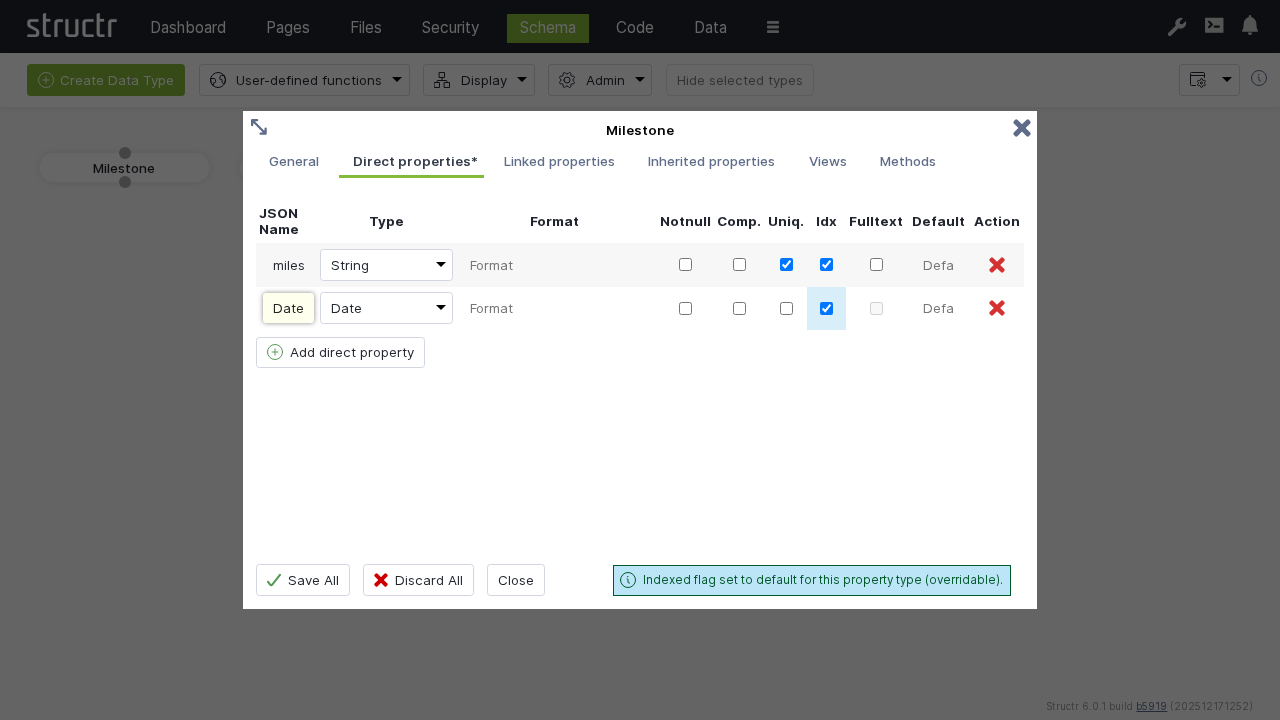Toggle Idx checkbox on the Date row
Screen dimensions: 1280x720
(x=826, y=308)
